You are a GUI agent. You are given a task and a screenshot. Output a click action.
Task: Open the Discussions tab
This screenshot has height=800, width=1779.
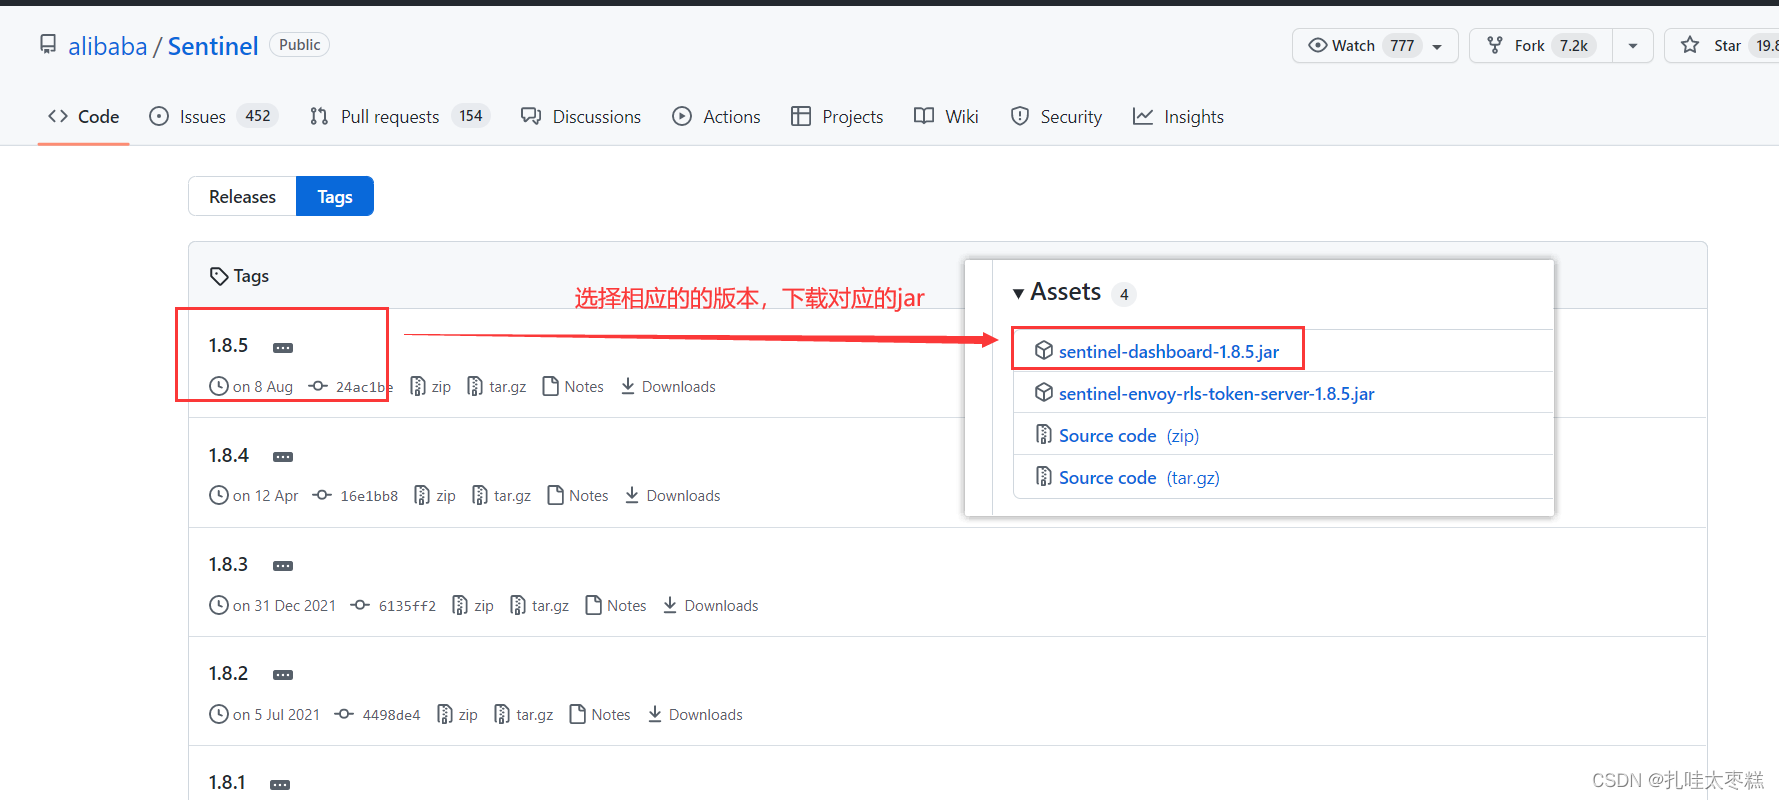tap(581, 117)
